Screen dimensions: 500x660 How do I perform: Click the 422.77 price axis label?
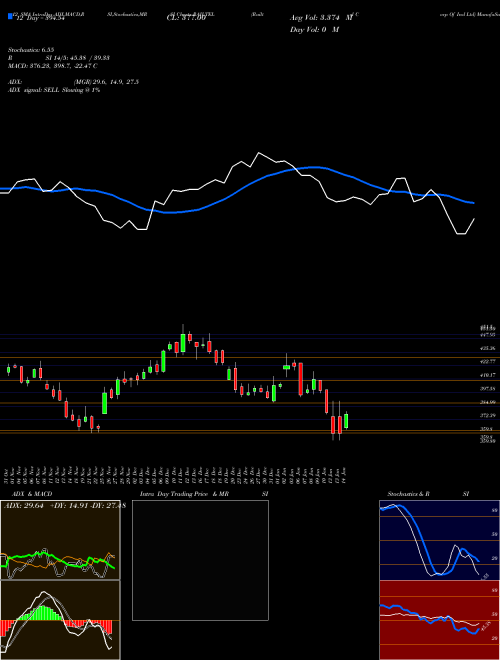click(x=488, y=362)
